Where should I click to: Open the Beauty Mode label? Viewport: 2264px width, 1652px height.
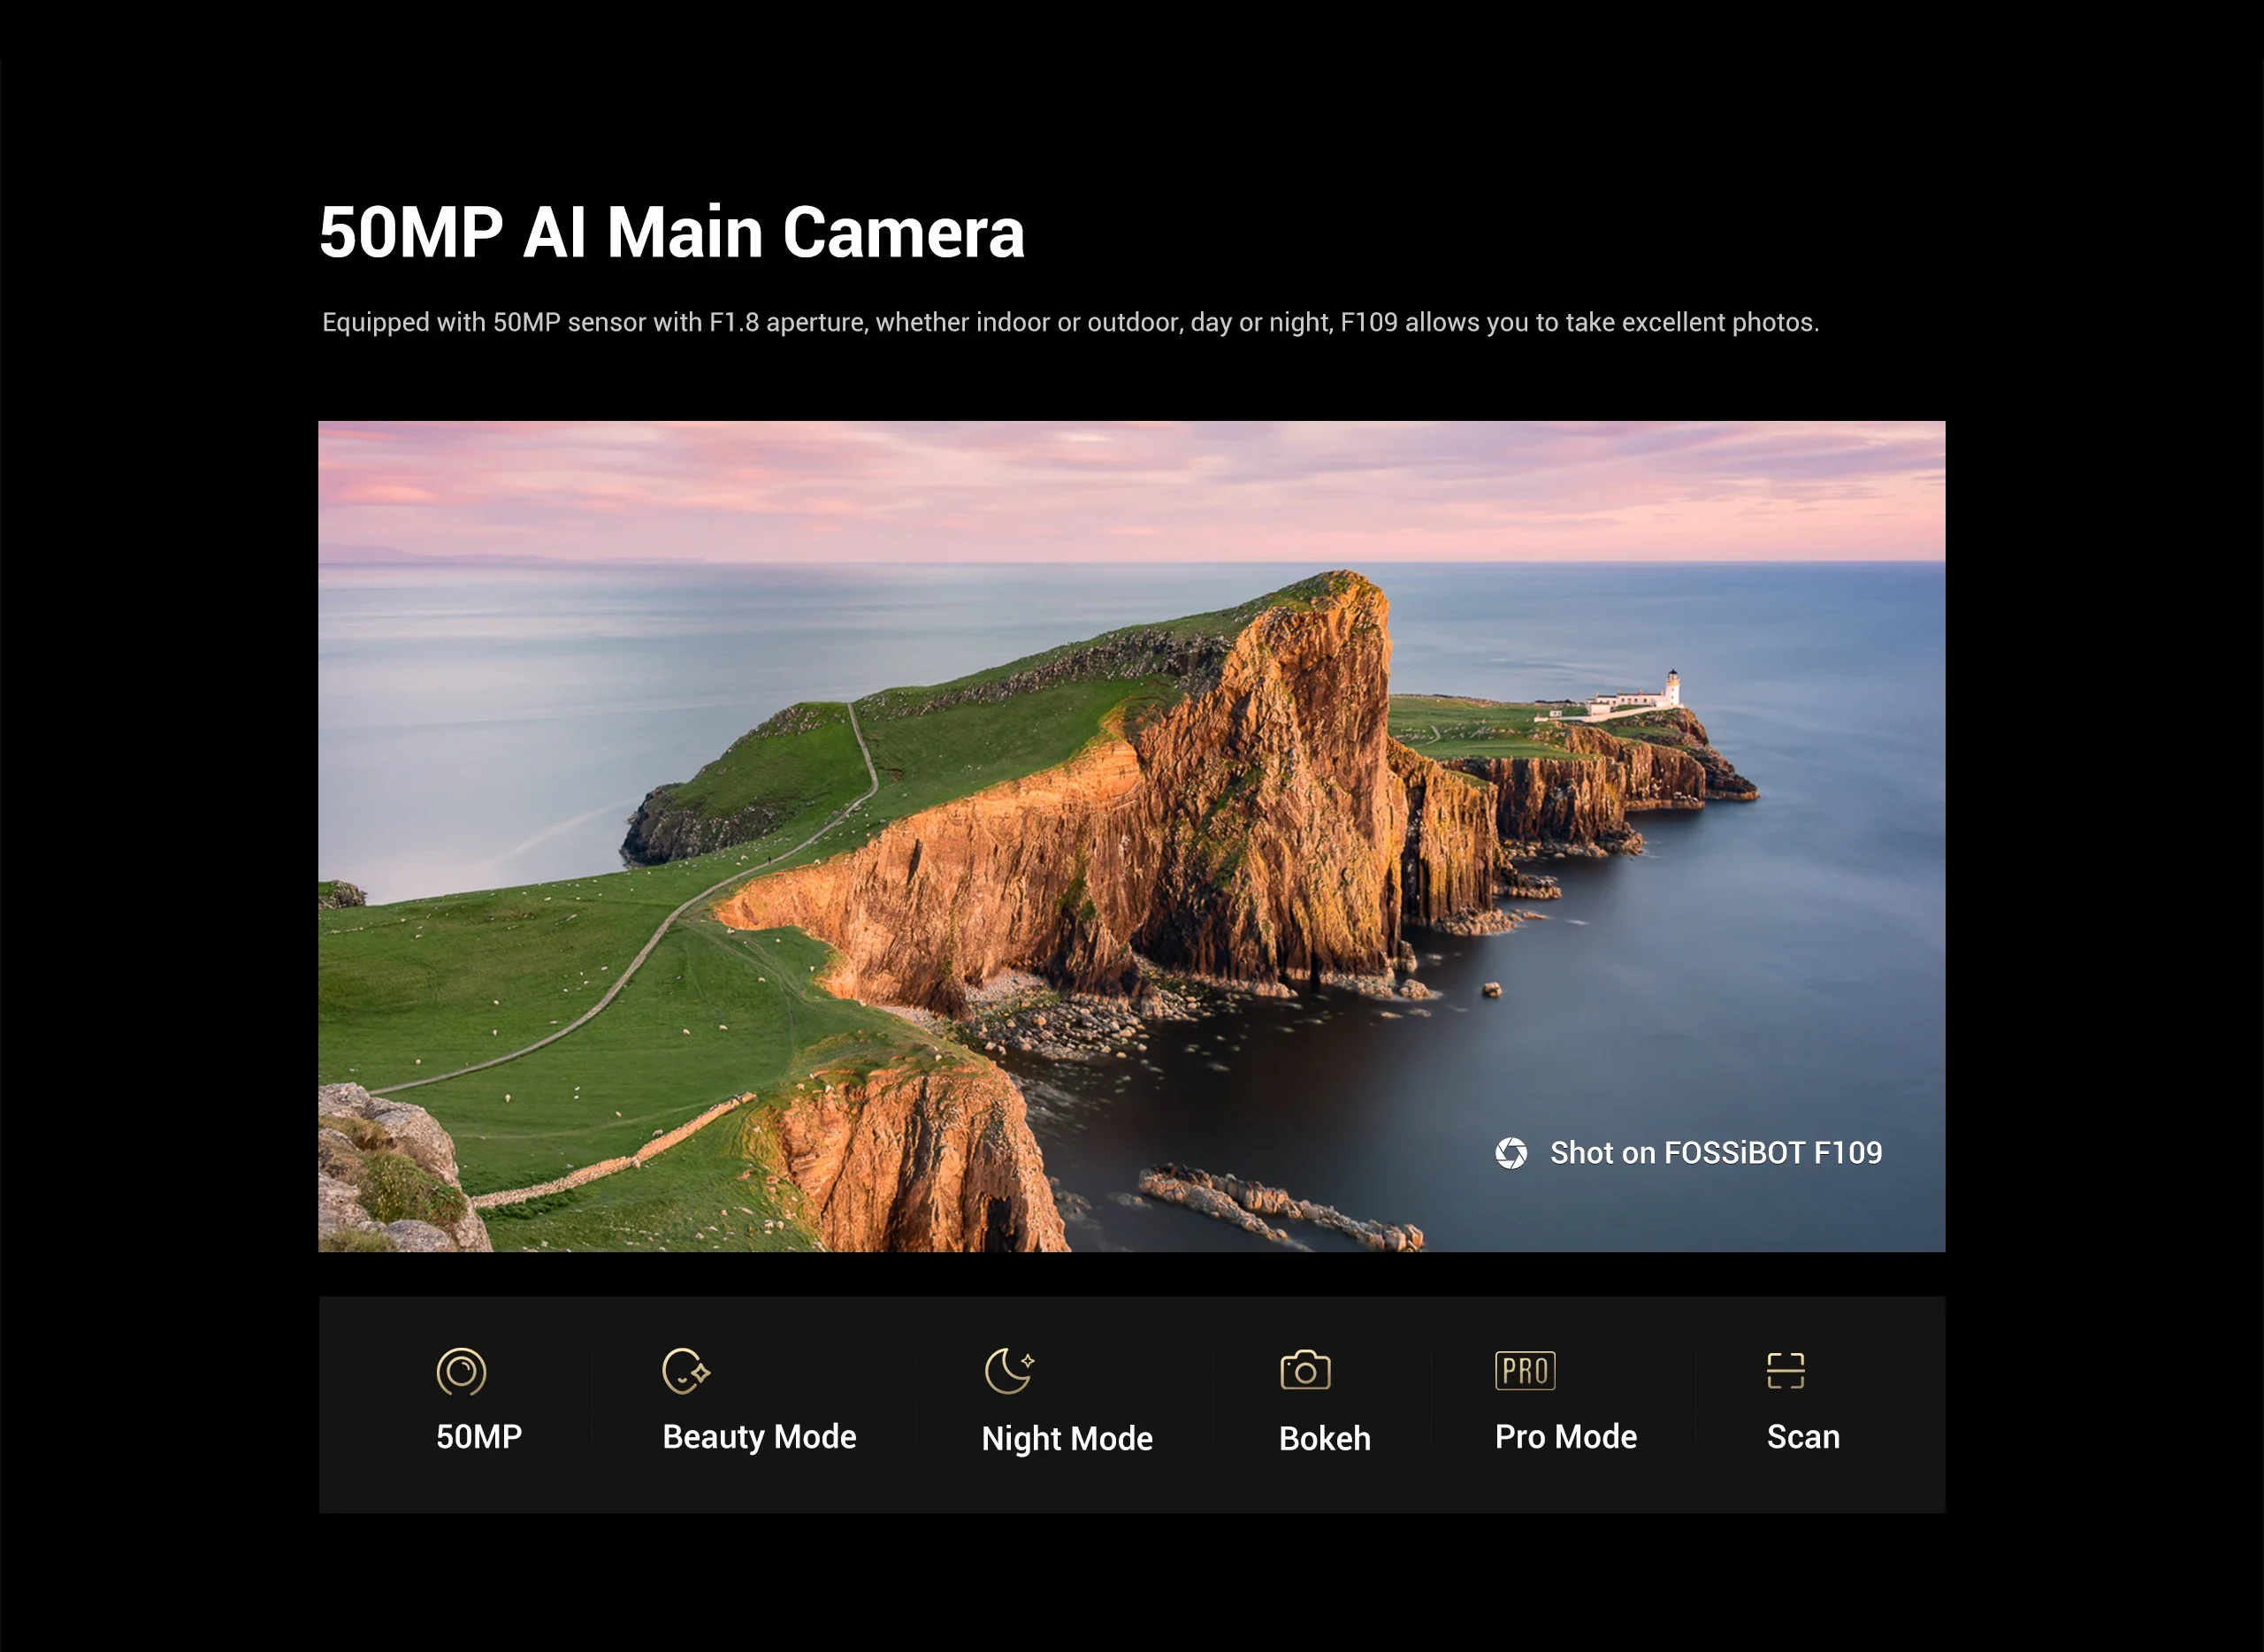(x=759, y=1437)
